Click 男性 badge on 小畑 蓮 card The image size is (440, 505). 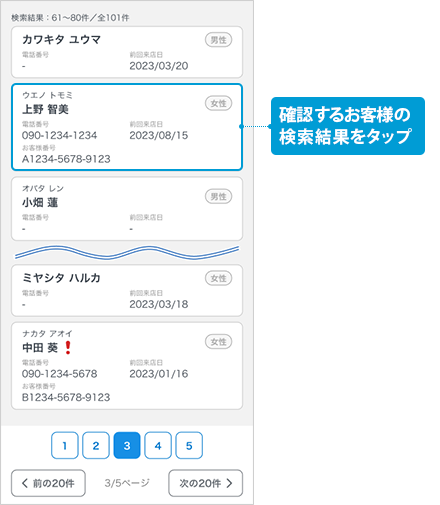coord(218,197)
